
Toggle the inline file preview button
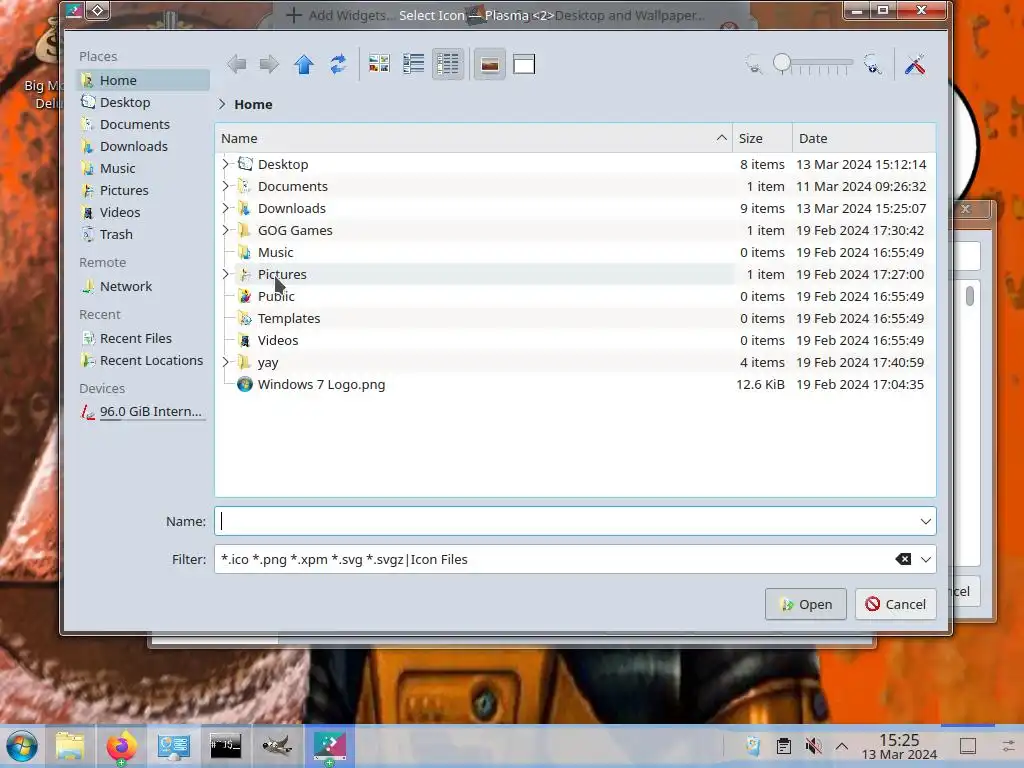coord(490,64)
